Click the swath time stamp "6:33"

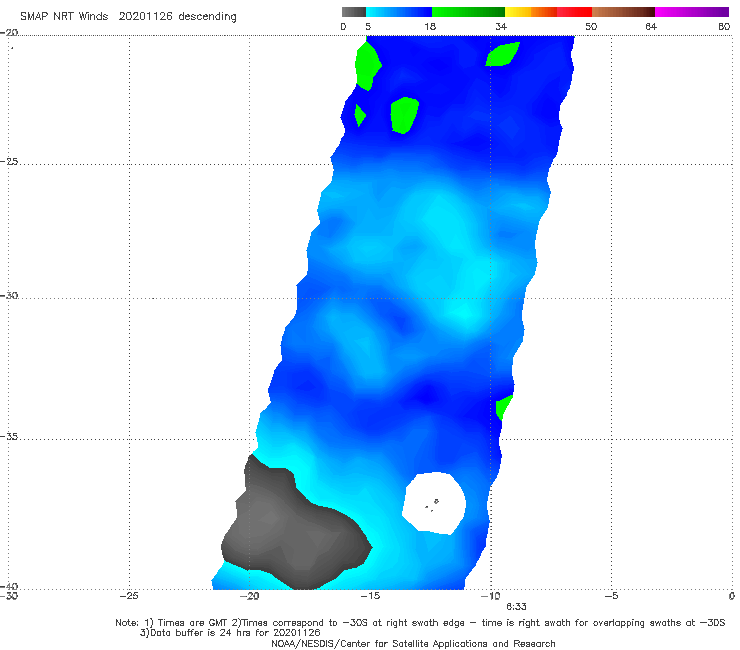click(516, 607)
